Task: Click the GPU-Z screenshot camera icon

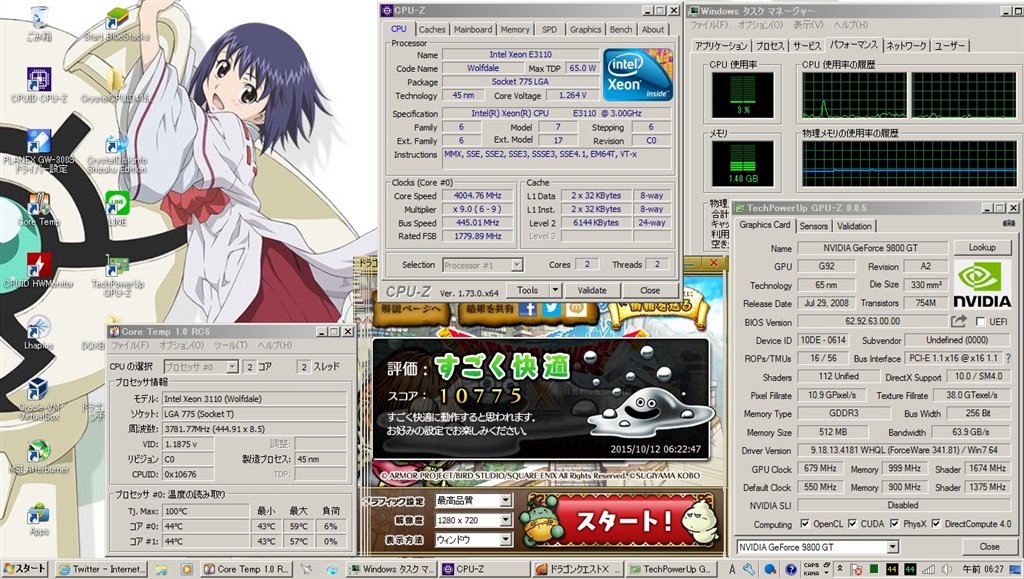Action: point(1008,224)
